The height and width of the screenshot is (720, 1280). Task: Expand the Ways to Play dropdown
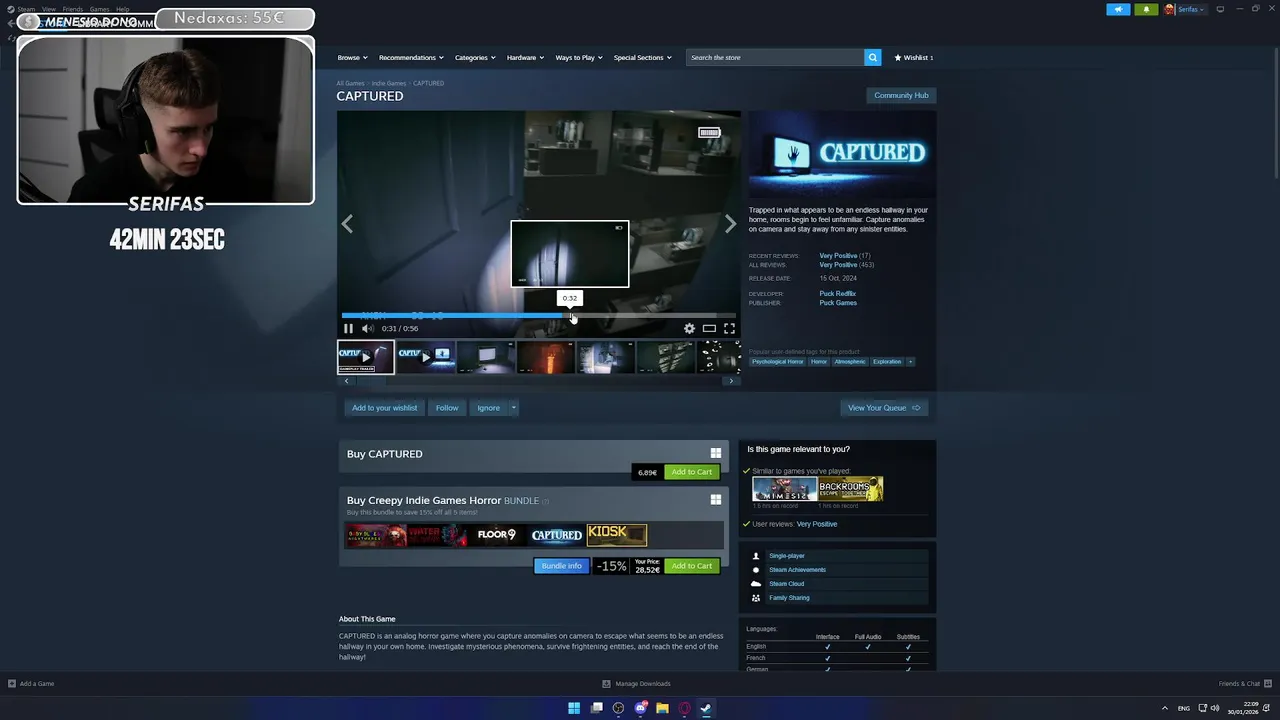[x=579, y=57]
